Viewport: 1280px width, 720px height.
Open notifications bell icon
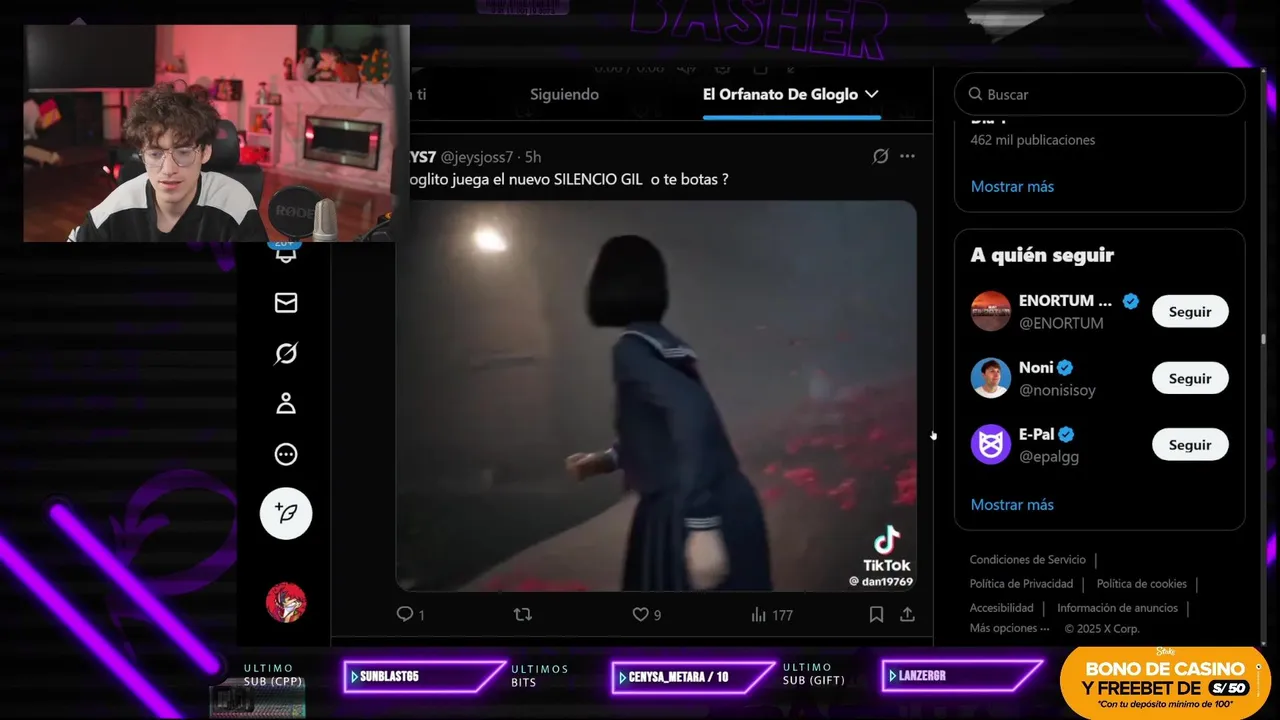pos(286,253)
